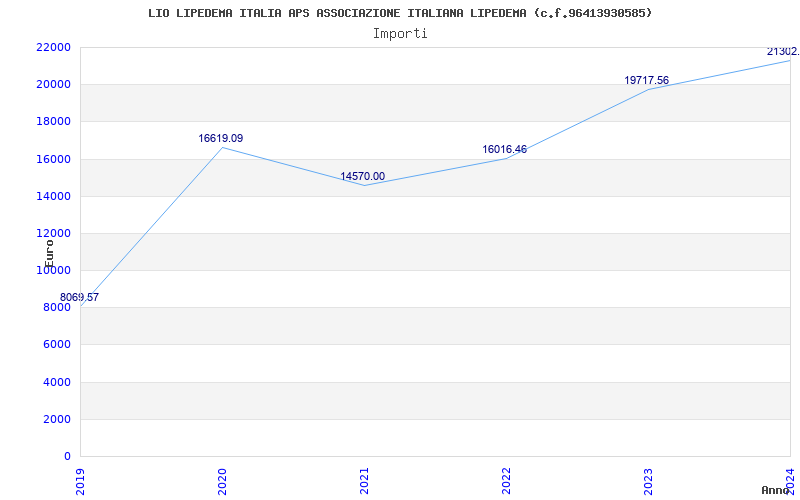The image size is (800, 500).
Task: Click the y-axis value 6000
Action: click(56, 345)
